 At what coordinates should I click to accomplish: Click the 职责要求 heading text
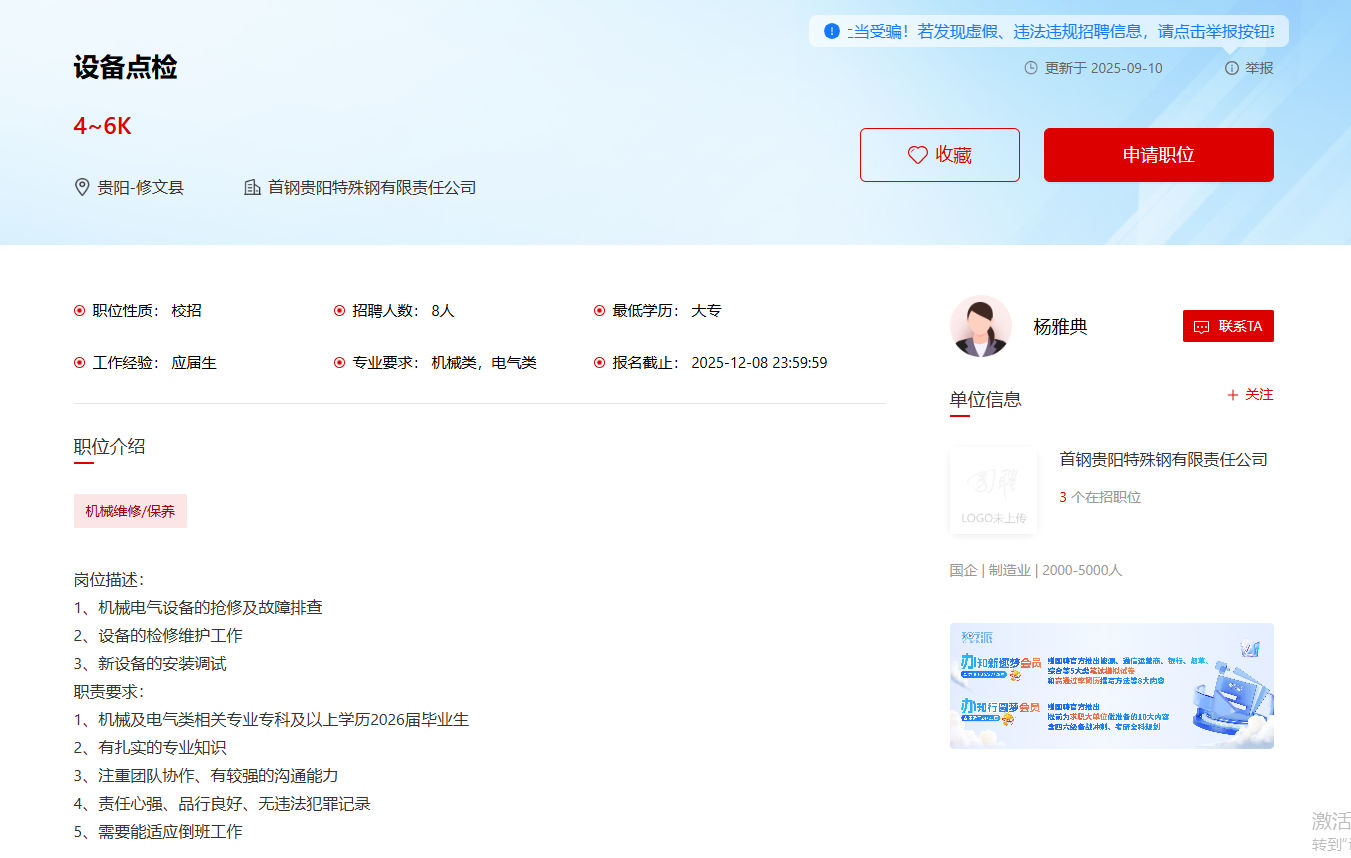pyautogui.click(x=109, y=691)
